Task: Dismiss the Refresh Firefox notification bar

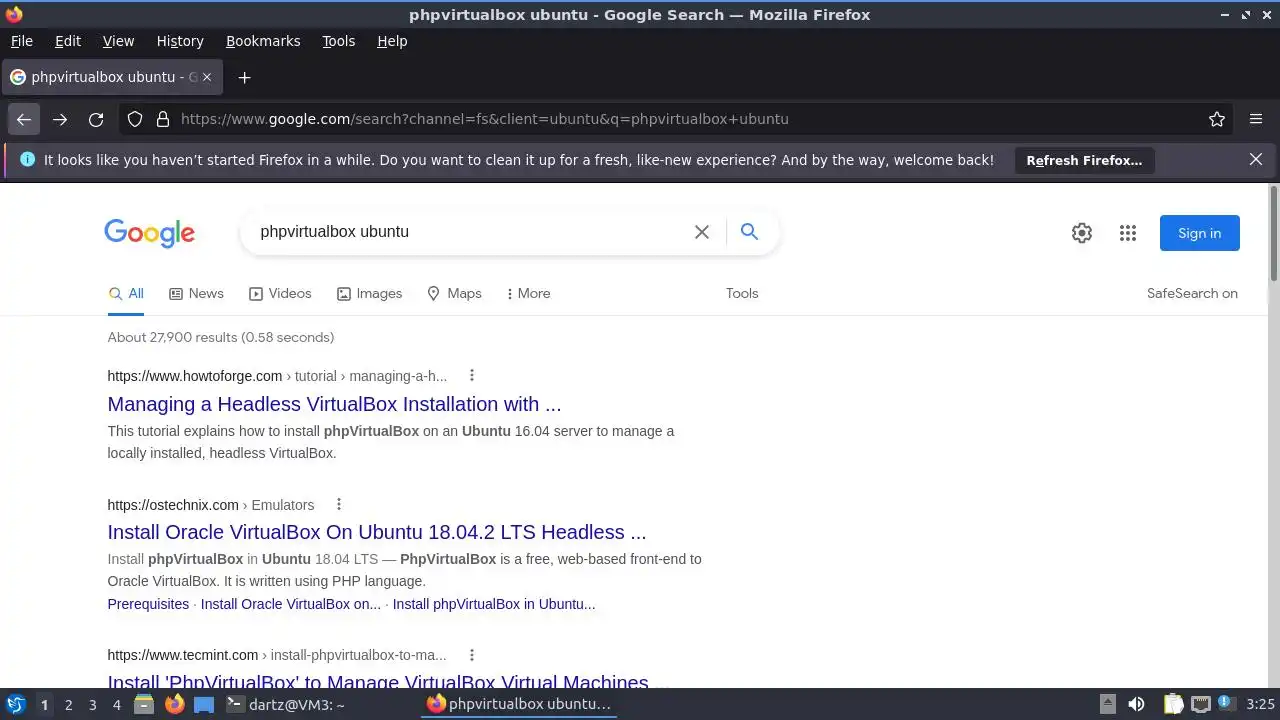Action: pyautogui.click(x=1256, y=159)
